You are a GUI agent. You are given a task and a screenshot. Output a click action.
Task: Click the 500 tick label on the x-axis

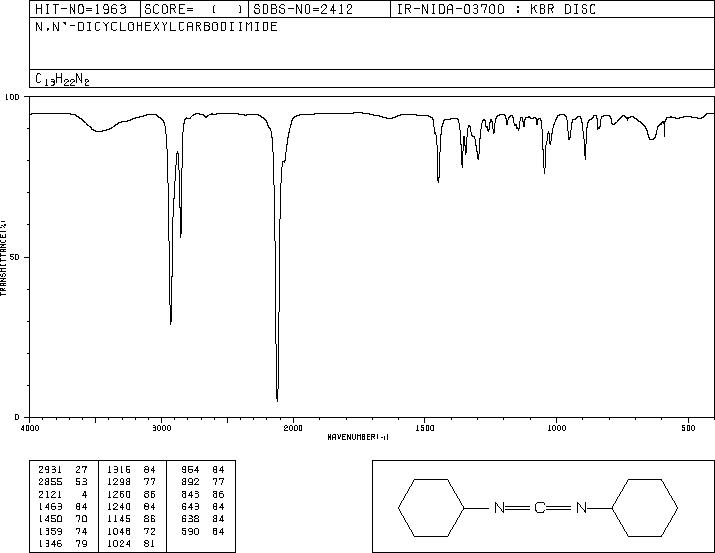(688, 428)
